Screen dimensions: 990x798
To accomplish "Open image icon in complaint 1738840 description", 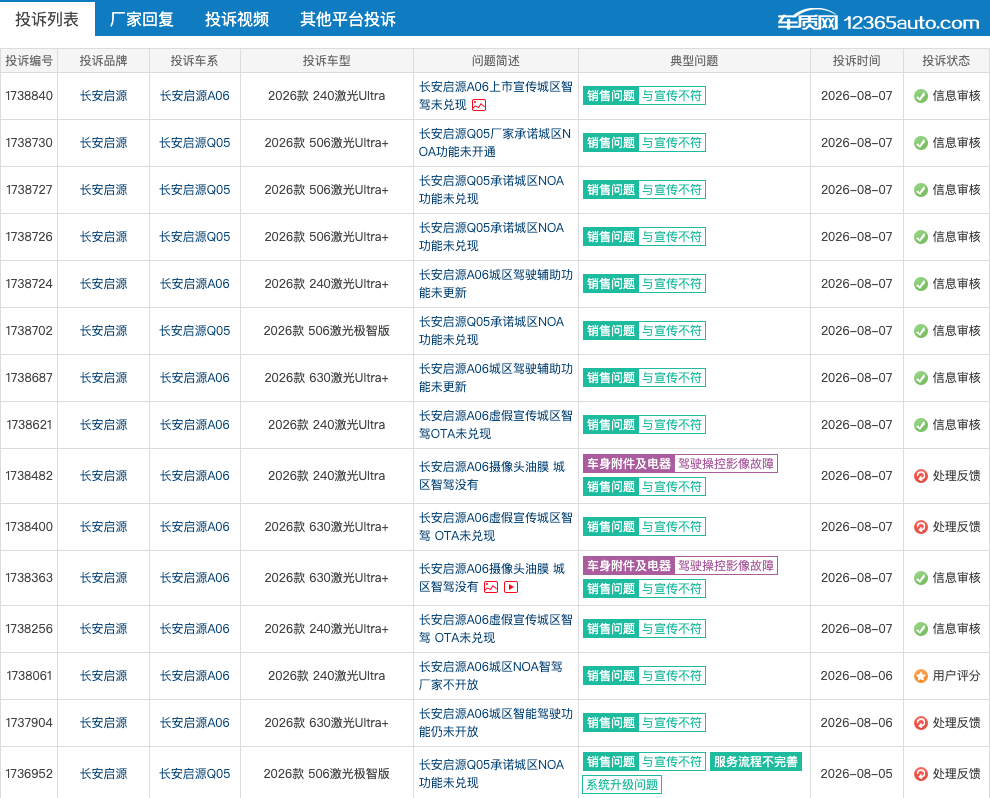I will tap(479, 105).
